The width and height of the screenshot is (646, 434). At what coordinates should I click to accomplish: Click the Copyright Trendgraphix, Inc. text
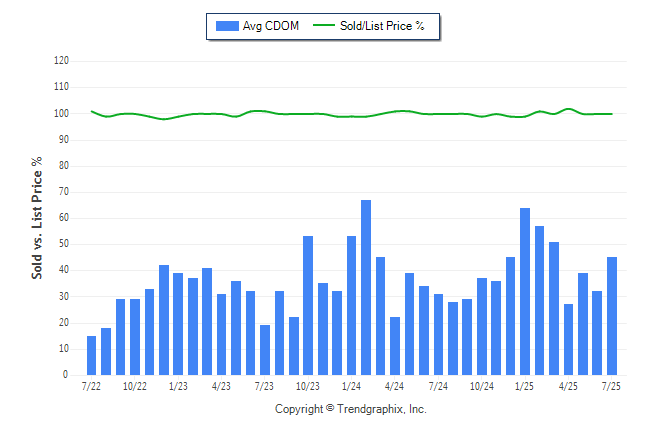coord(351,409)
